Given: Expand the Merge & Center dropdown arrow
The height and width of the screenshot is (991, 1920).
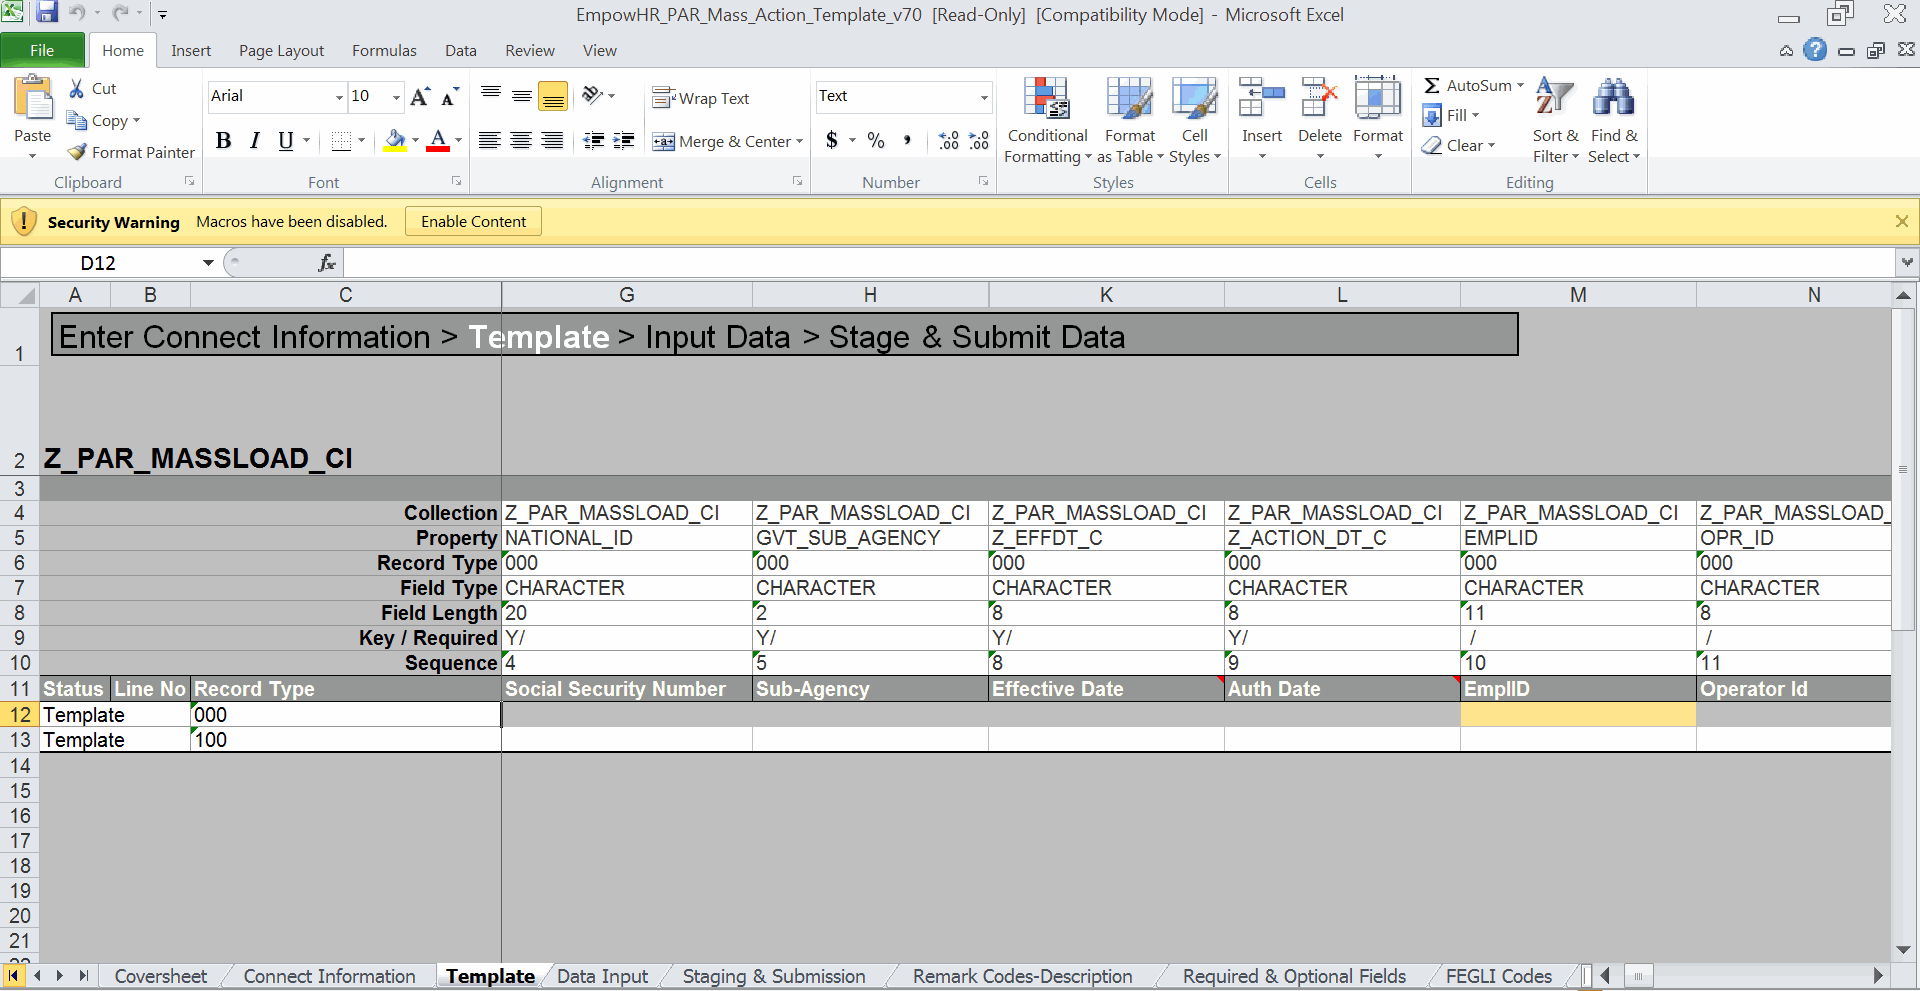Looking at the screenshot, I should coord(799,142).
